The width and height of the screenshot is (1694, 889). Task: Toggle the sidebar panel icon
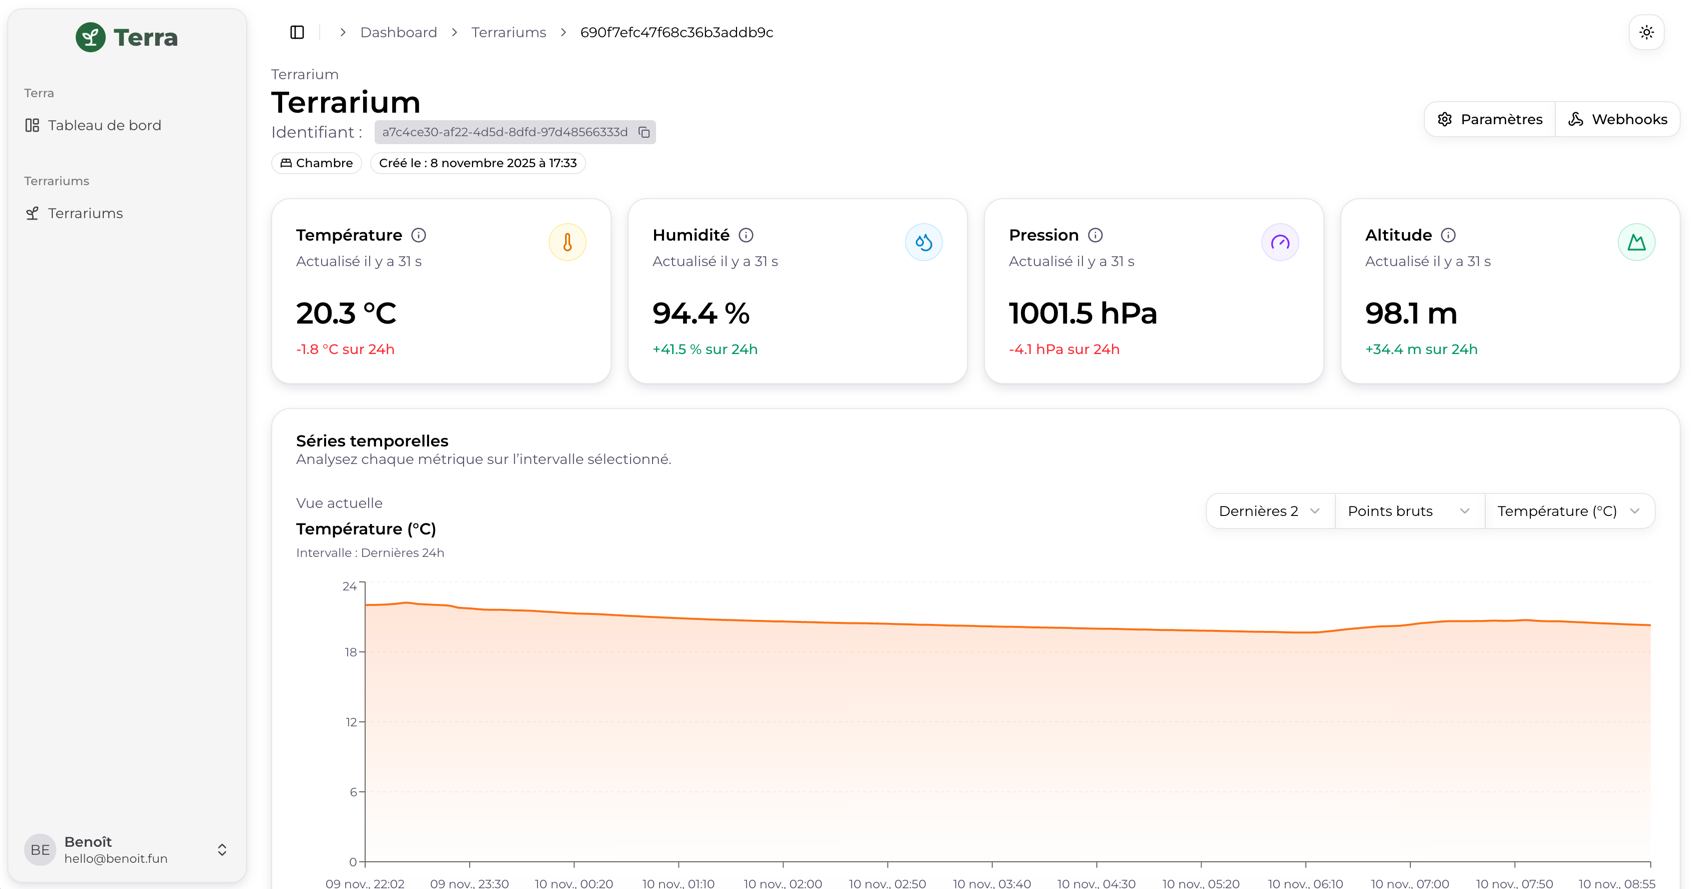pyautogui.click(x=297, y=32)
